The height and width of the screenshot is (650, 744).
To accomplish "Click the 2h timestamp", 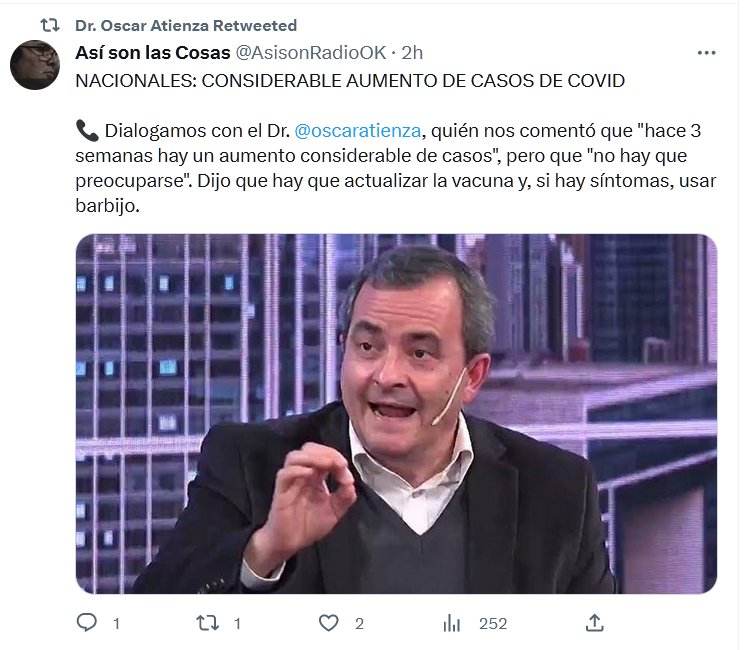I will click(412, 53).
